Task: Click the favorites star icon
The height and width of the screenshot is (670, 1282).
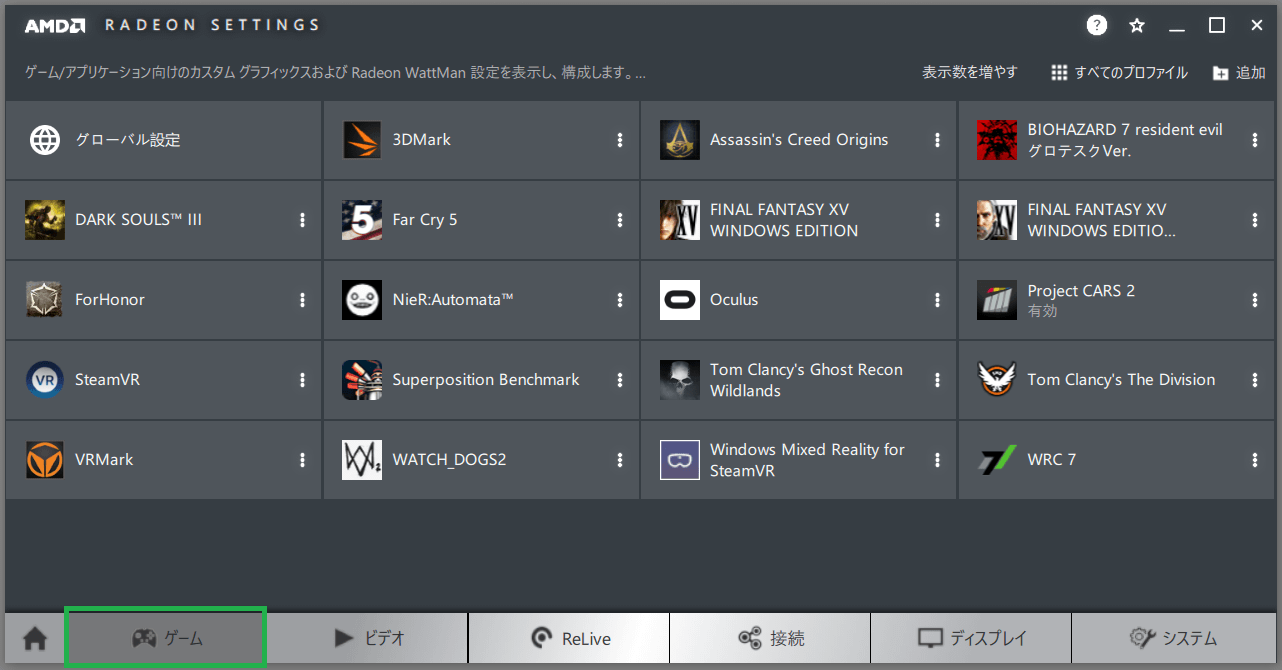Action: point(1137,25)
